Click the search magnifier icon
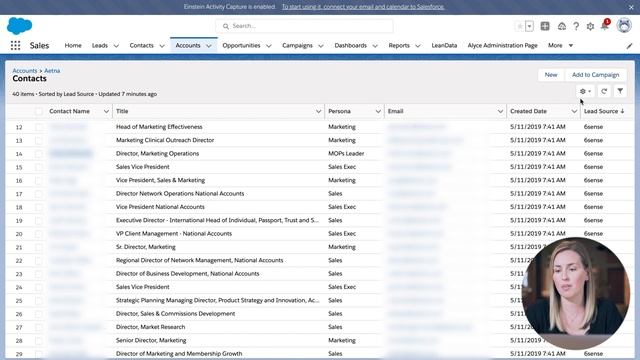Viewport: 640px width, 360px height. (x=226, y=26)
